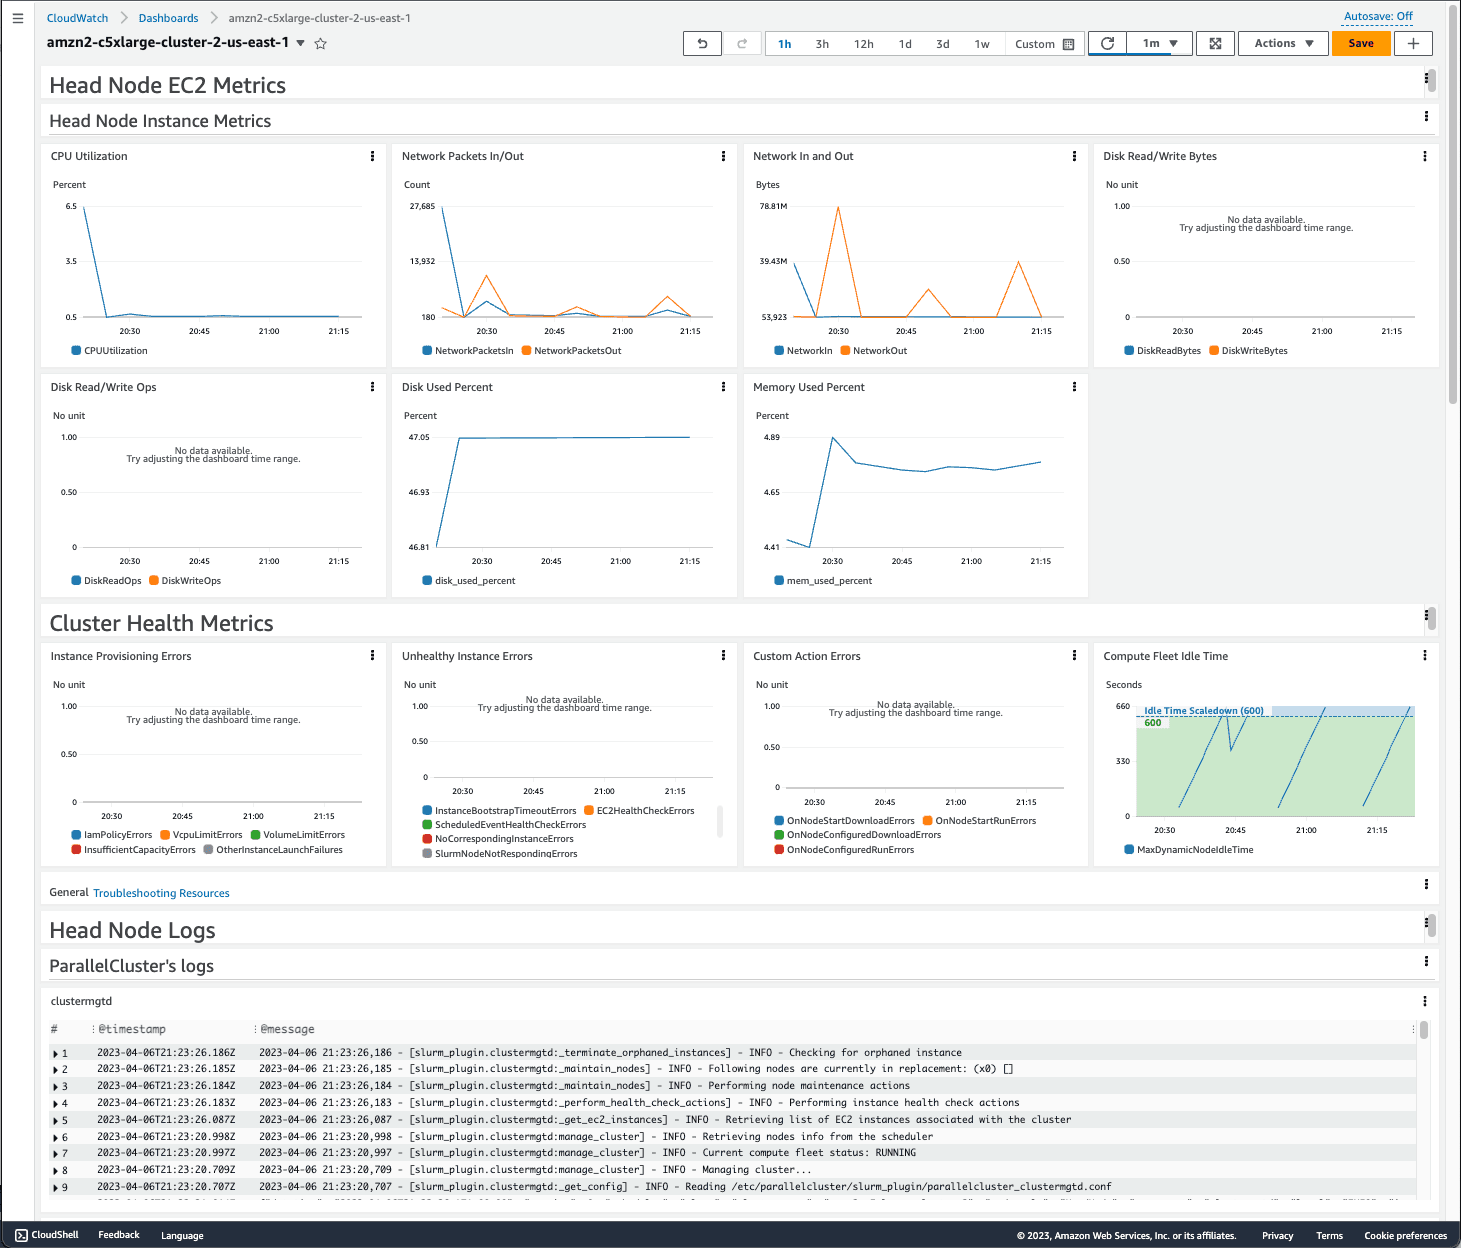Click the Save button
Image resolution: width=1461 pixels, height=1248 pixels.
(1361, 43)
